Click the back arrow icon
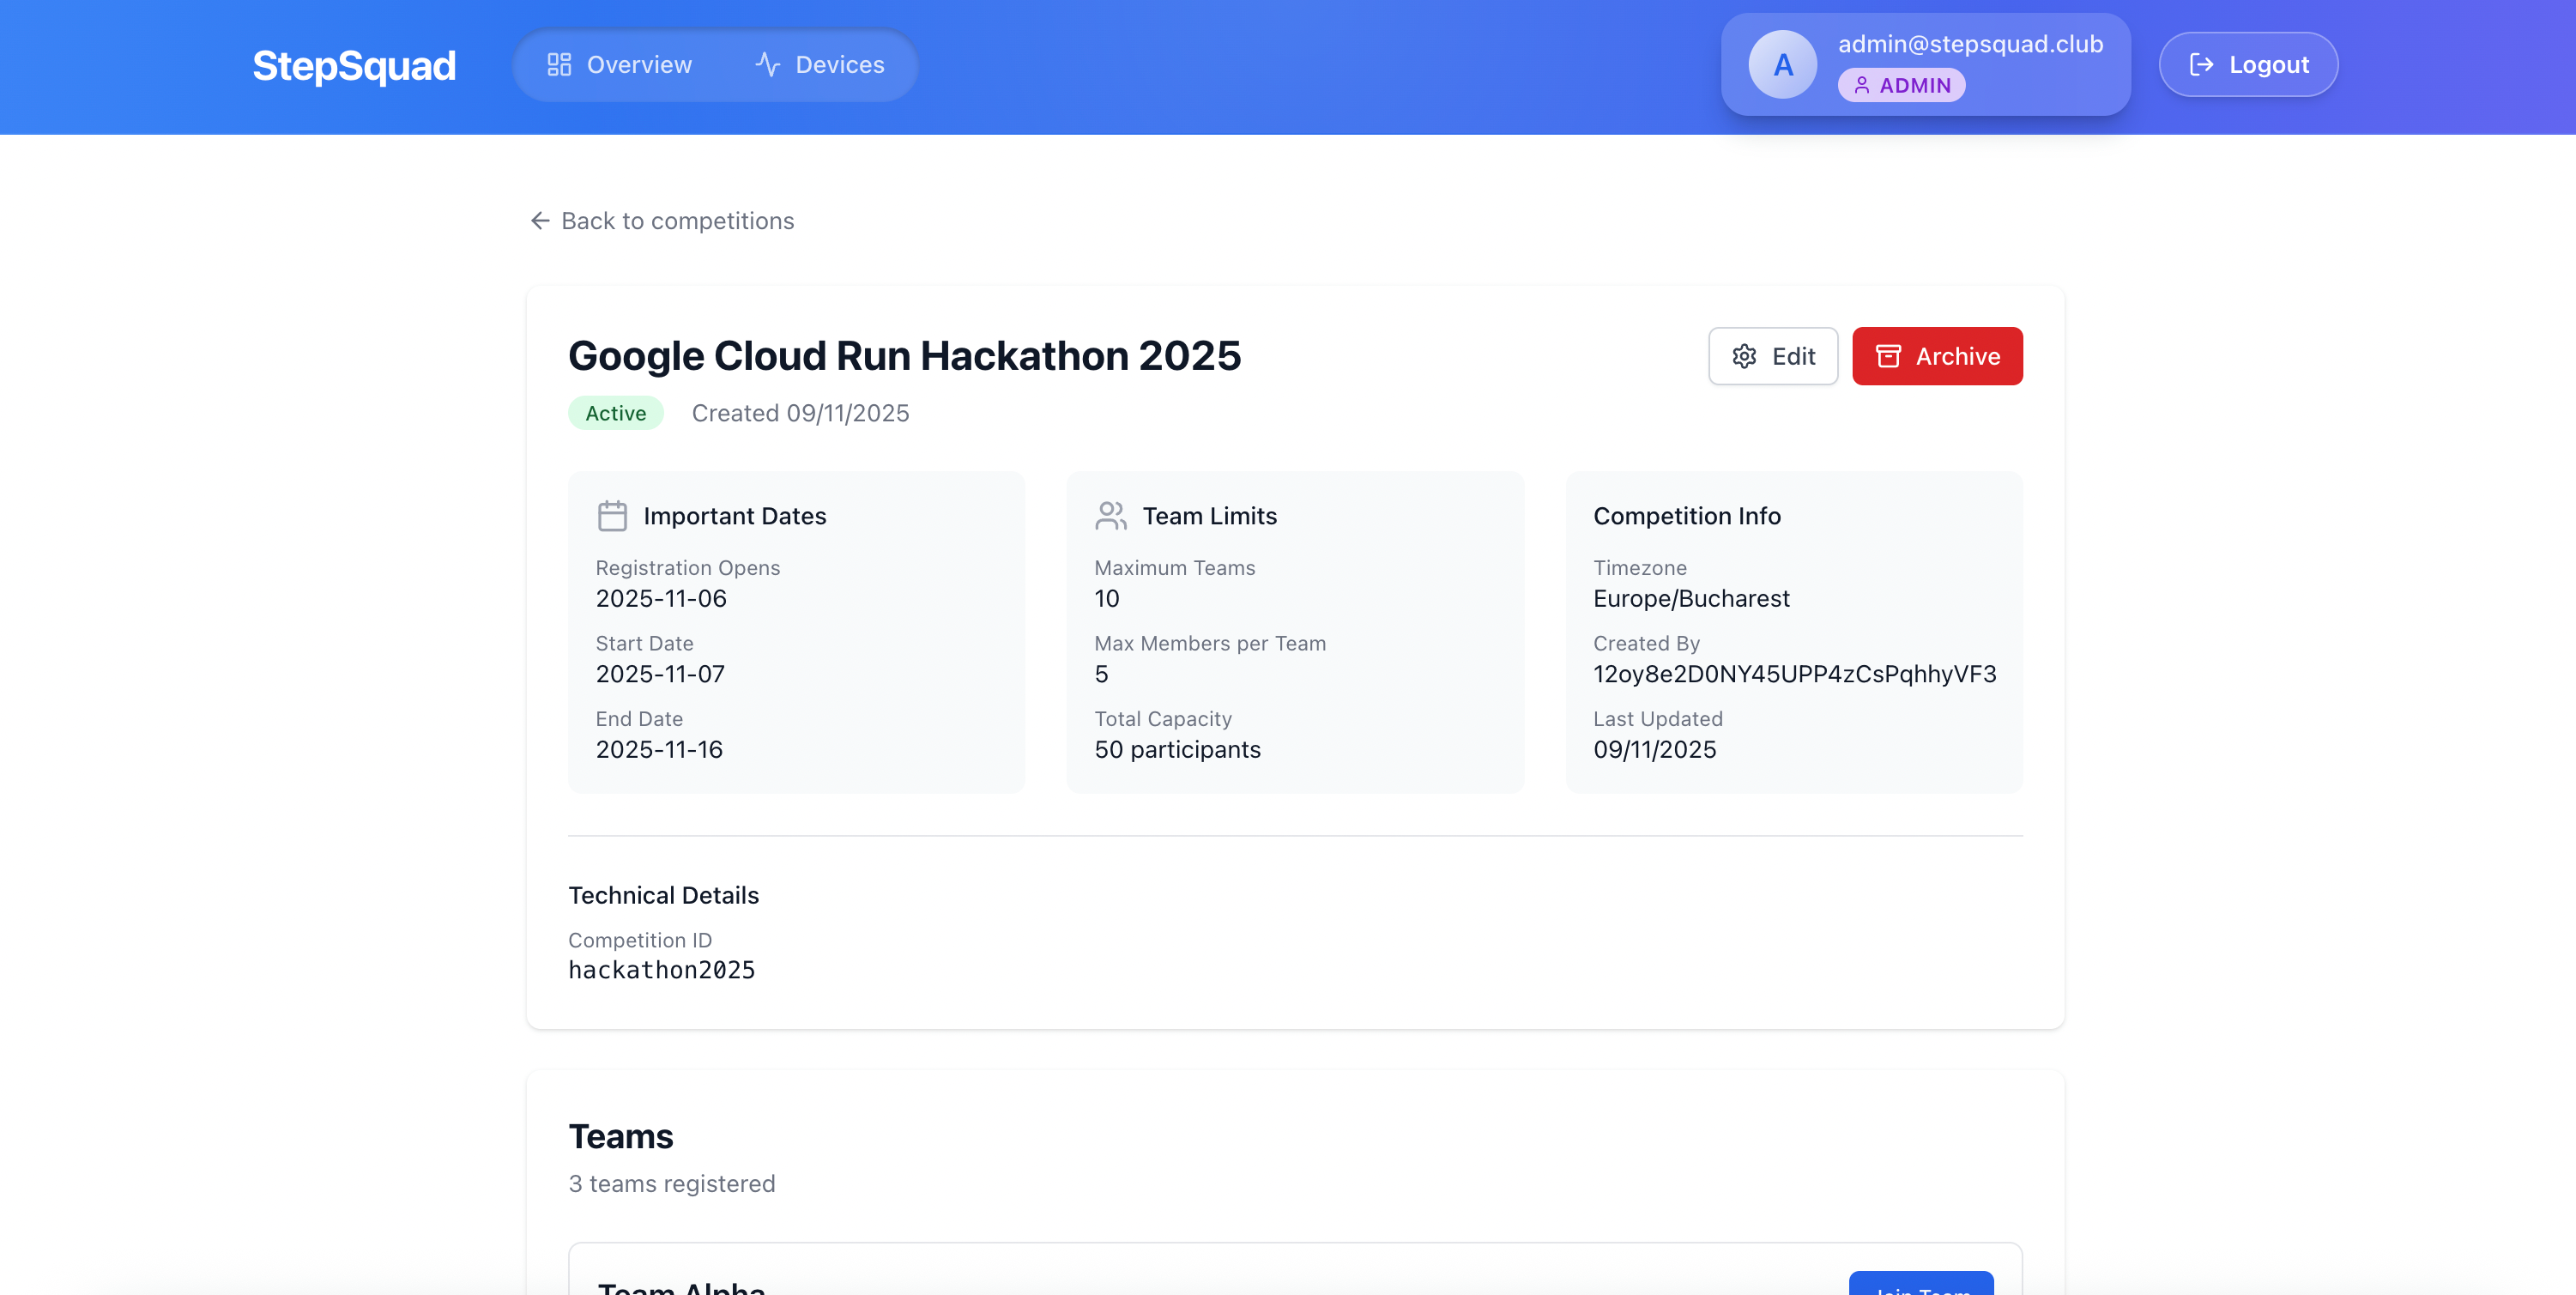Image resolution: width=2576 pixels, height=1295 pixels. (x=540, y=221)
